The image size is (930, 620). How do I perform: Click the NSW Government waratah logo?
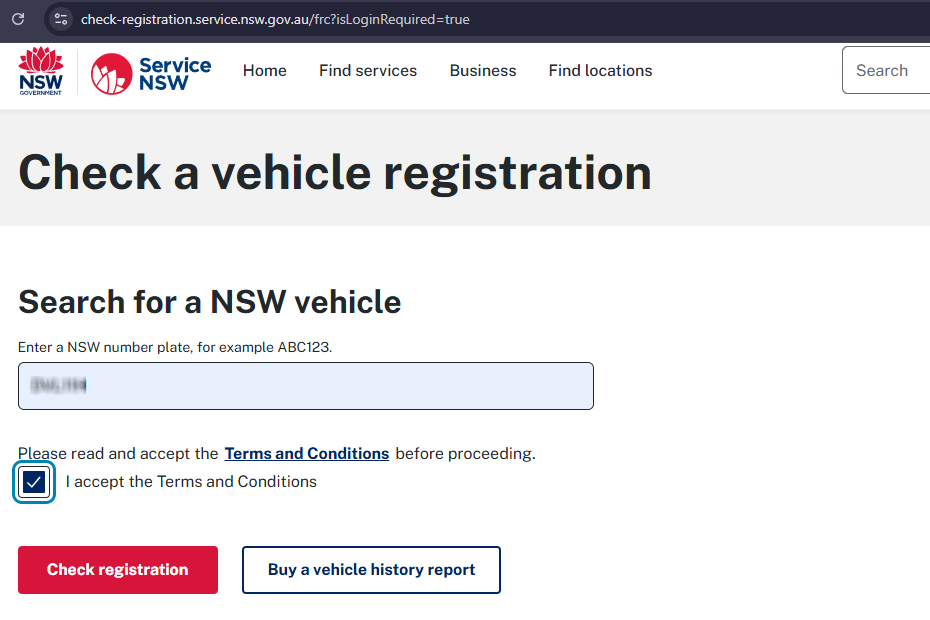pyautogui.click(x=41, y=71)
